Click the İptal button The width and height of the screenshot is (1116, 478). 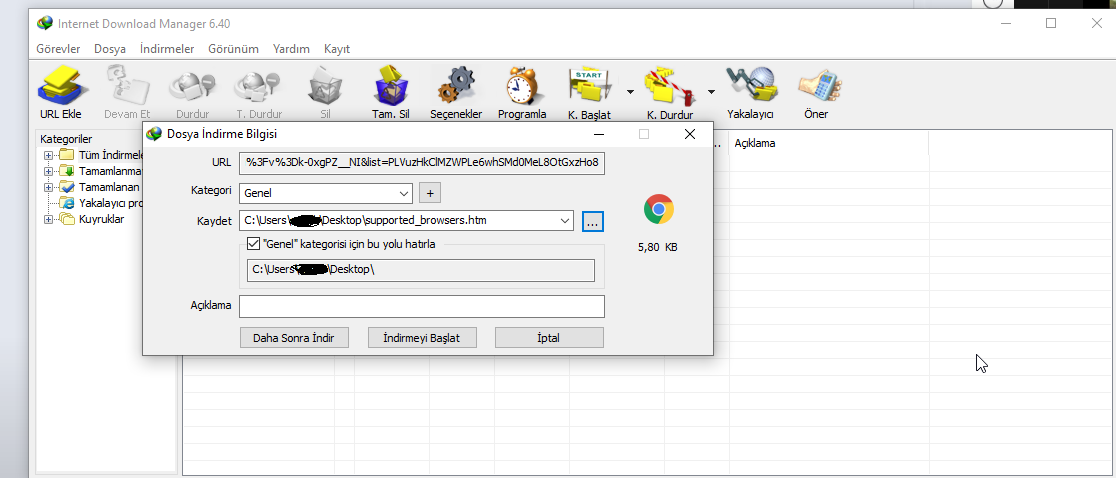coord(549,338)
